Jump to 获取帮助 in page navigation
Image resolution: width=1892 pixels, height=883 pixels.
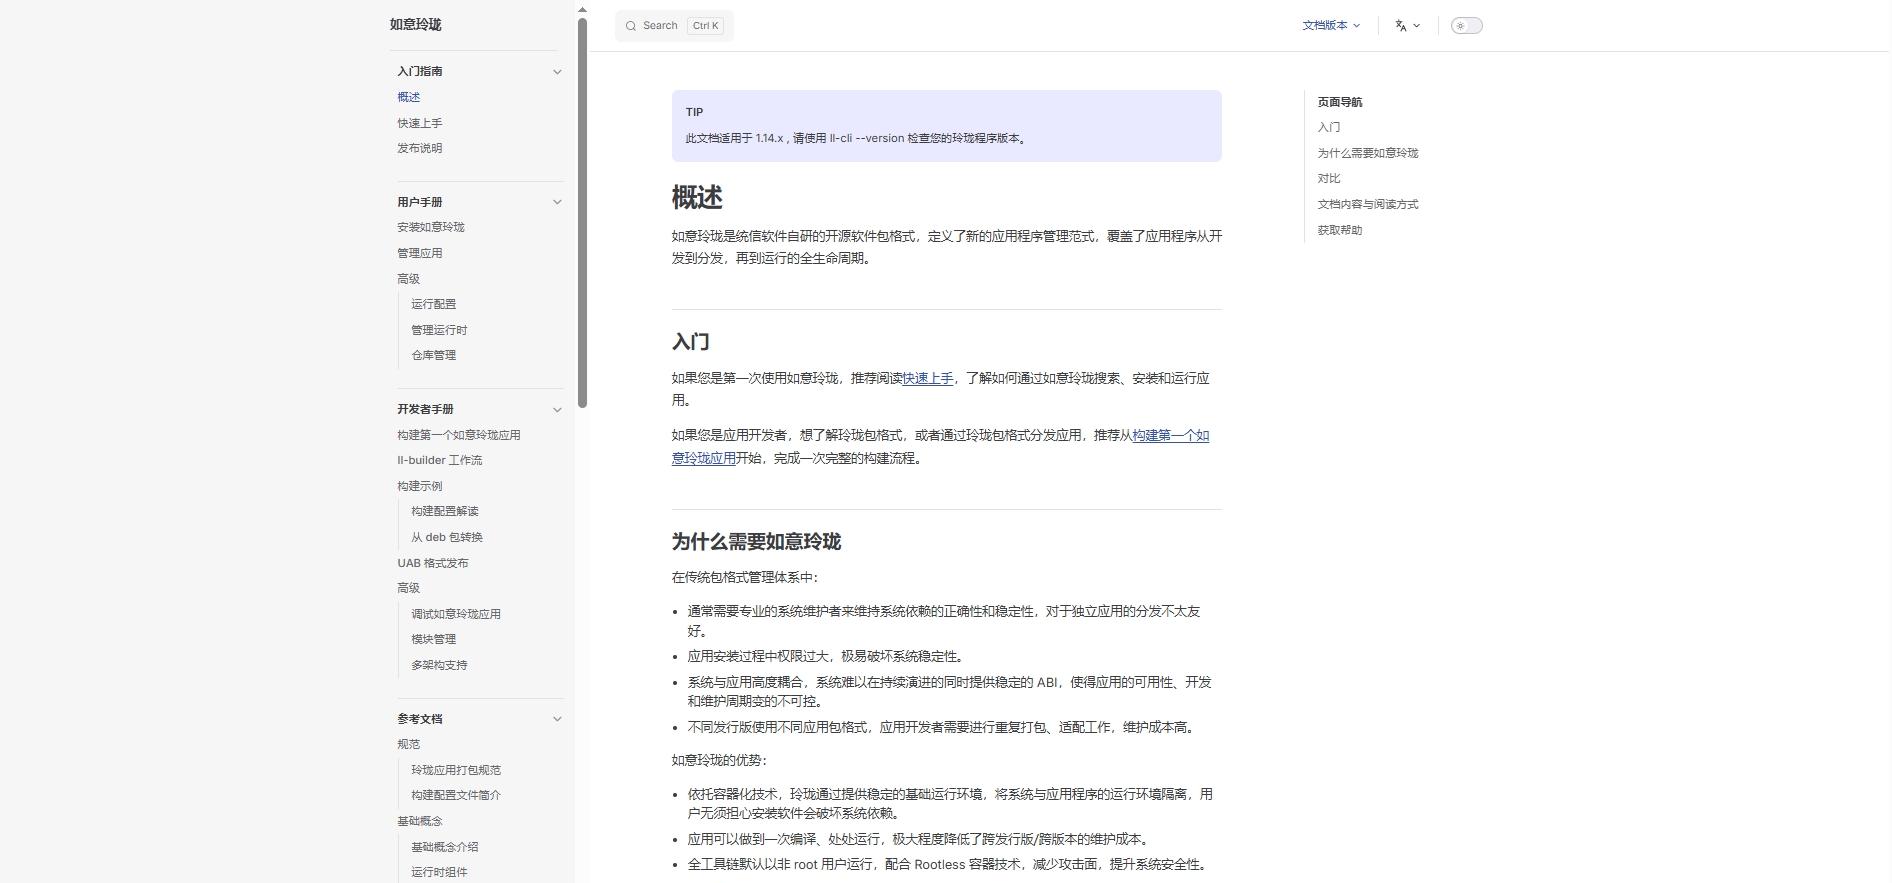(1340, 230)
